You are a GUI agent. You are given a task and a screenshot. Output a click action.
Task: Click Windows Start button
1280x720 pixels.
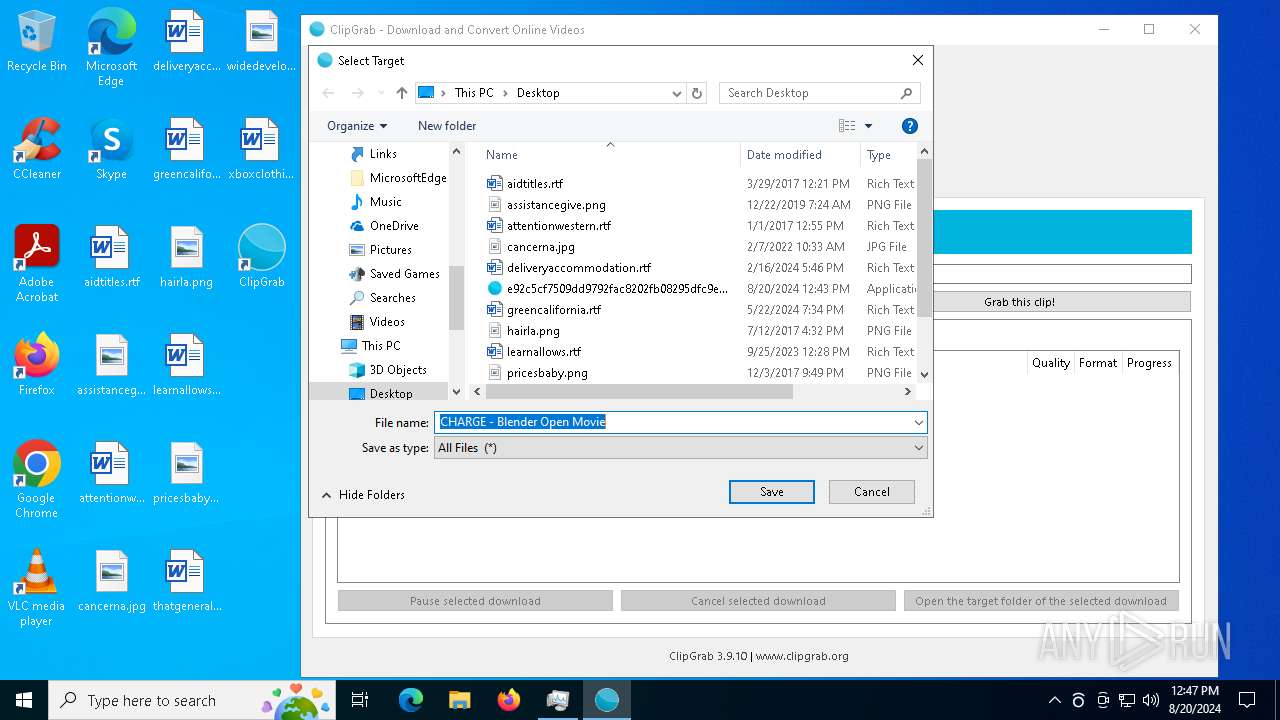click(24, 700)
